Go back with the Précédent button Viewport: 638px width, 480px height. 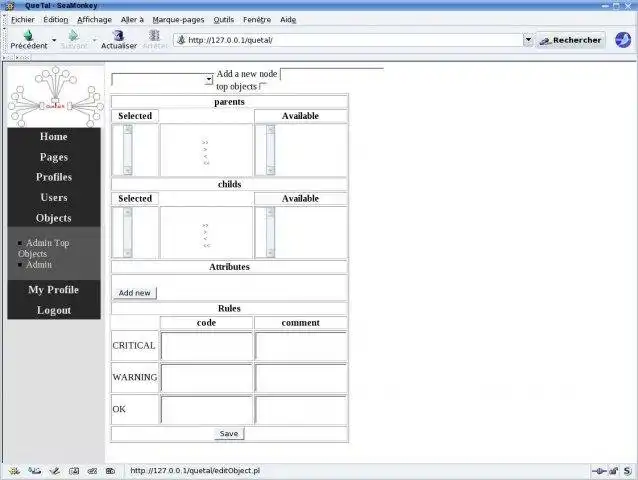click(28, 39)
